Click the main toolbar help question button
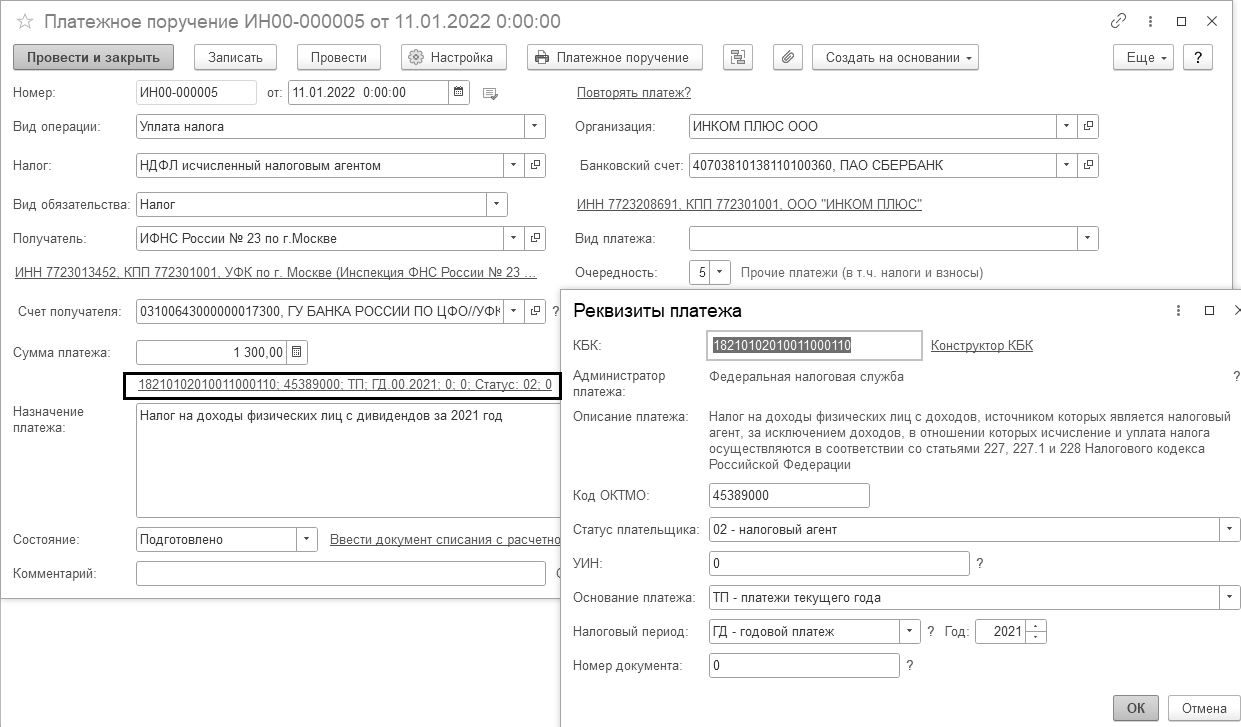Image resolution: width=1241 pixels, height=727 pixels. (1198, 57)
